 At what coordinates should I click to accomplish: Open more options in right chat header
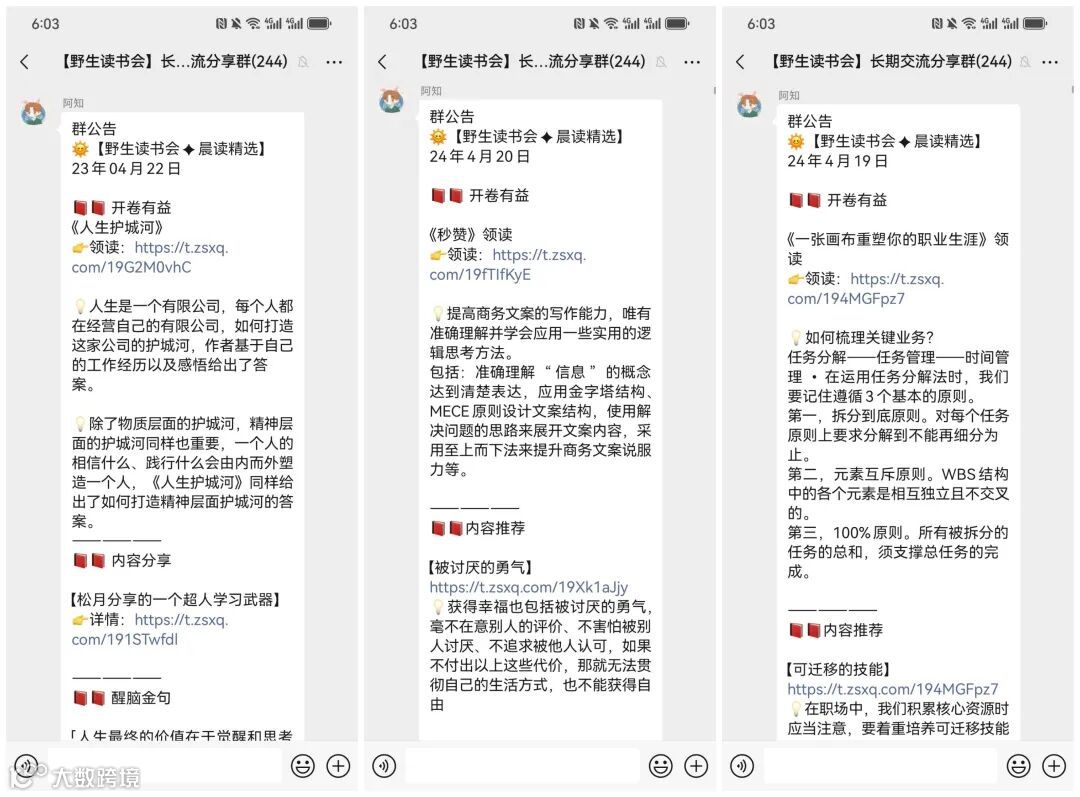point(1050,62)
